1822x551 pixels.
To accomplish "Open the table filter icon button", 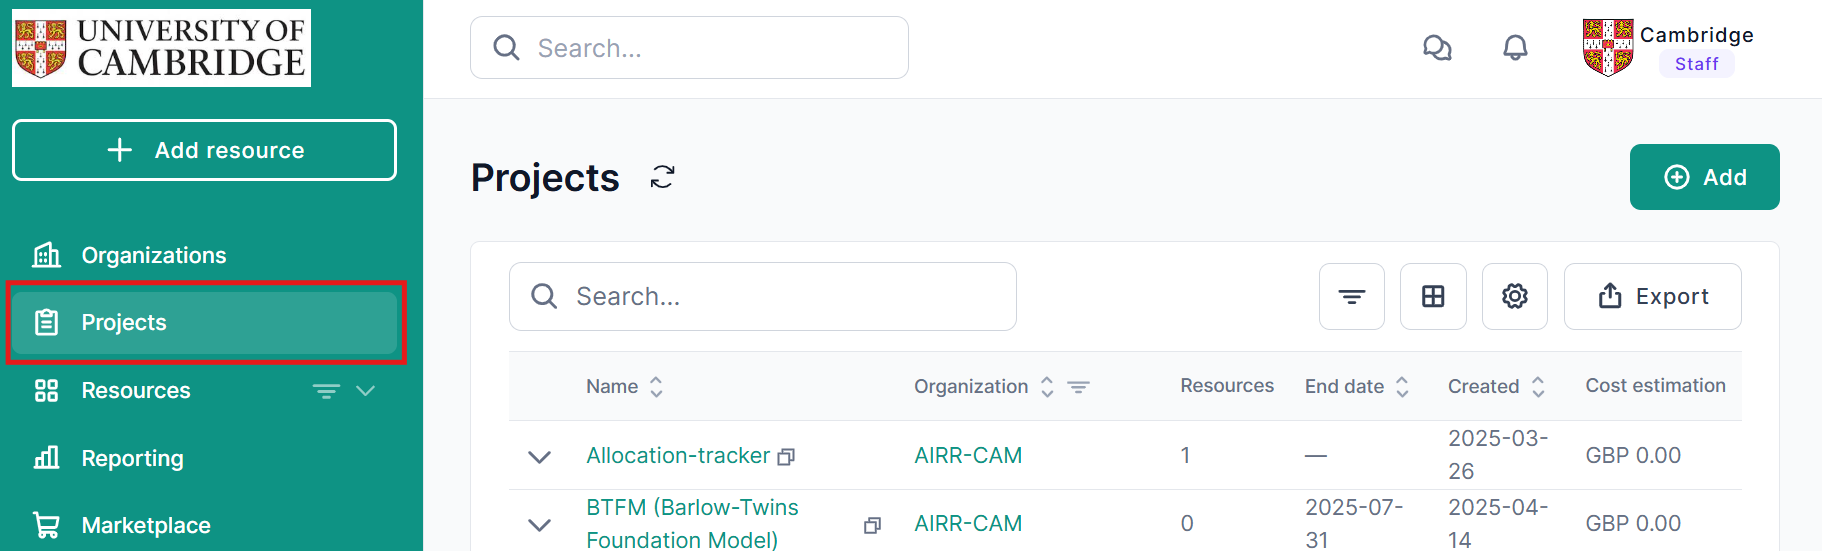I will click(1351, 297).
